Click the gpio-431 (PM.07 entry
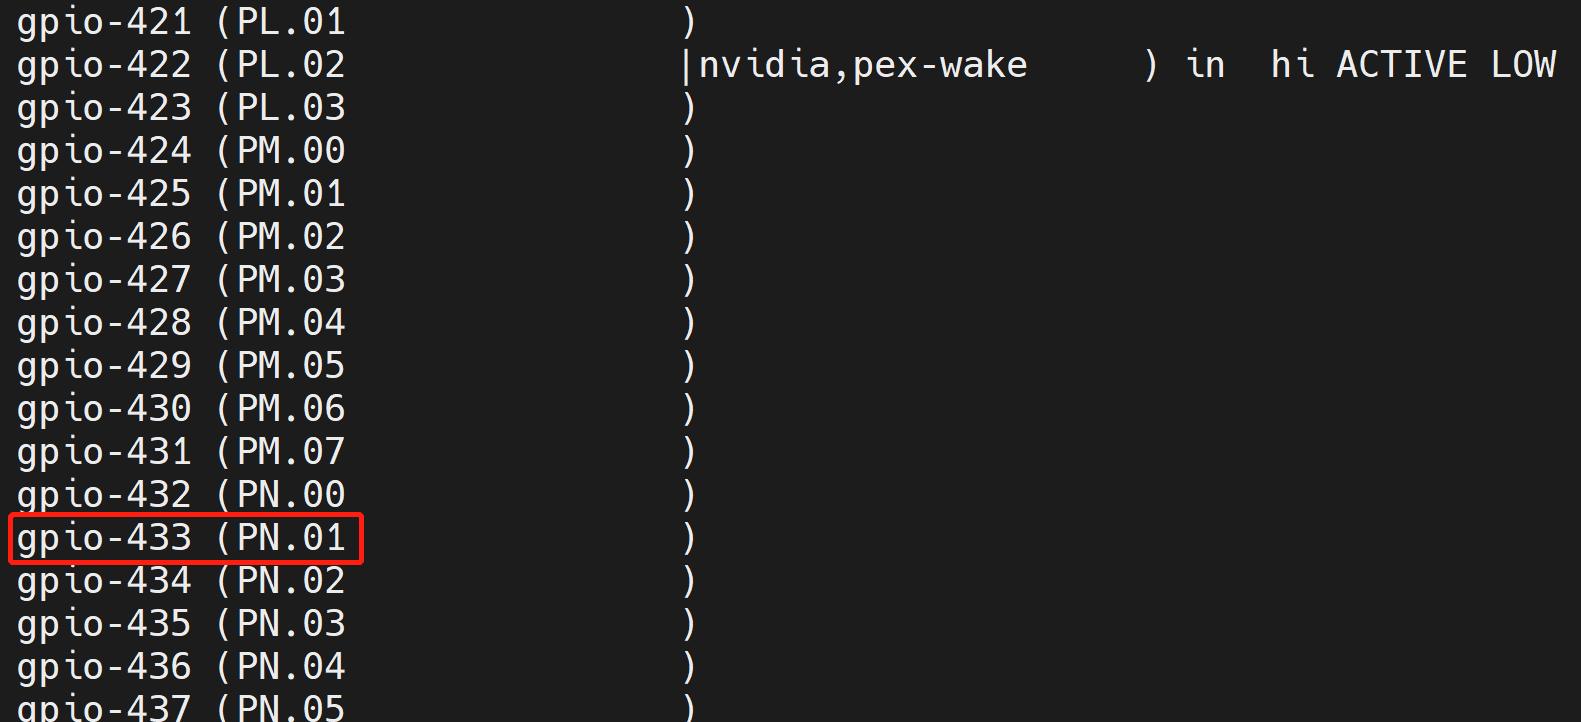Viewport: 1581px width, 722px height. coord(181,453)
